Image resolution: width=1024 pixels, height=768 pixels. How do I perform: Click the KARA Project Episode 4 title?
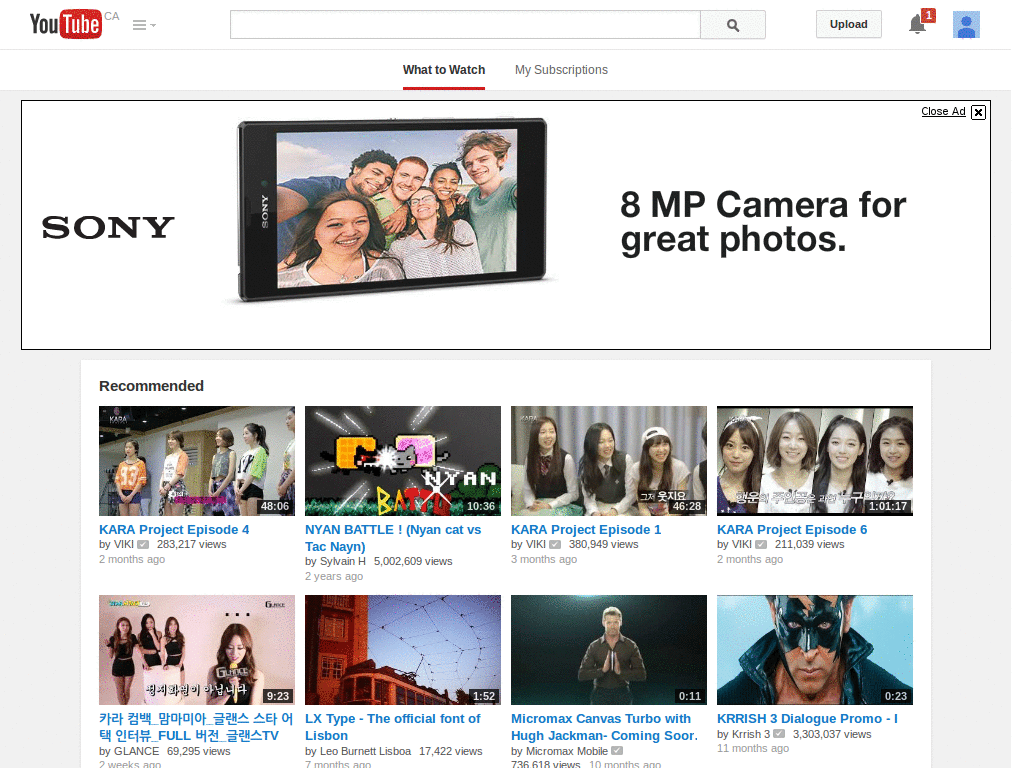click(x=174, y=530)
